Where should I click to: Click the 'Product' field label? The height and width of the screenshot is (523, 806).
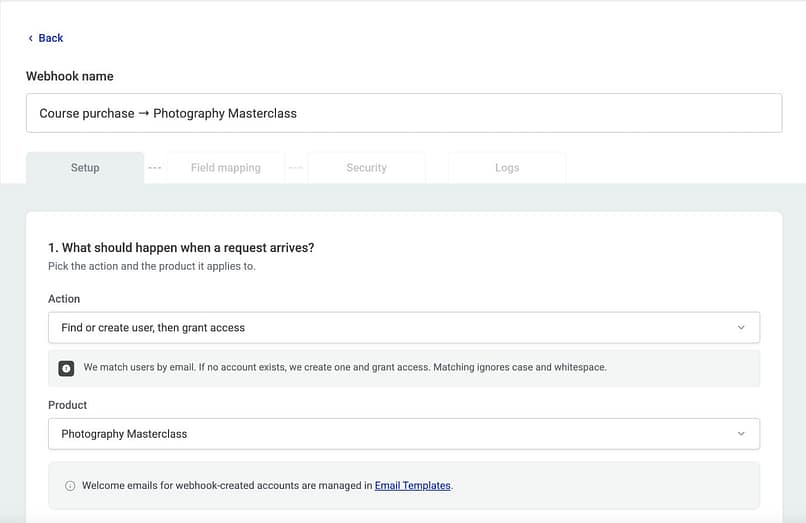pyautogui.click(x=67, y=405)
